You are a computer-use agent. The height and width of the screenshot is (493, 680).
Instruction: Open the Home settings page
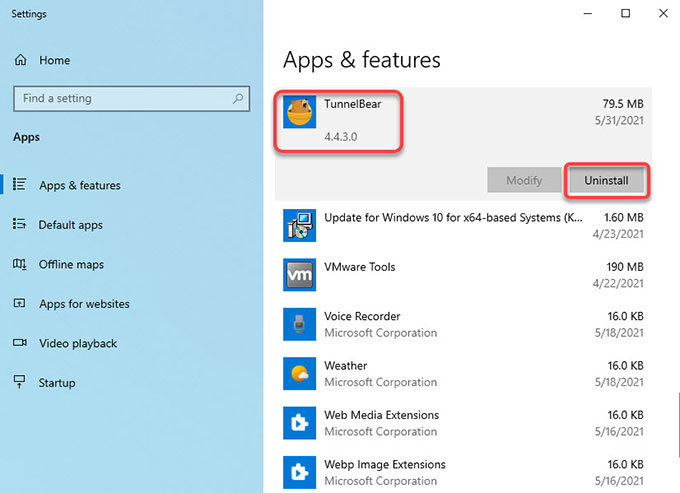[55, 60]
